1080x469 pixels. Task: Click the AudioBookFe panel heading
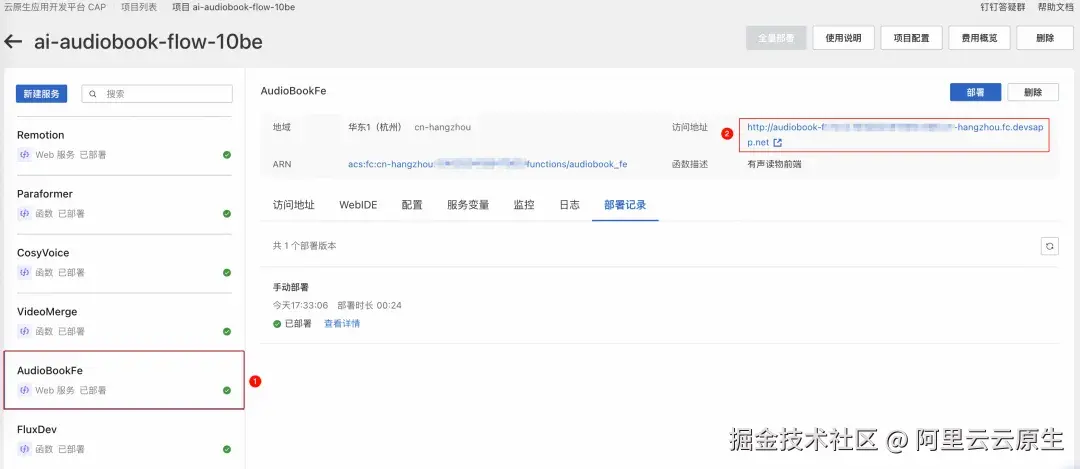click(x=293, y=91)
